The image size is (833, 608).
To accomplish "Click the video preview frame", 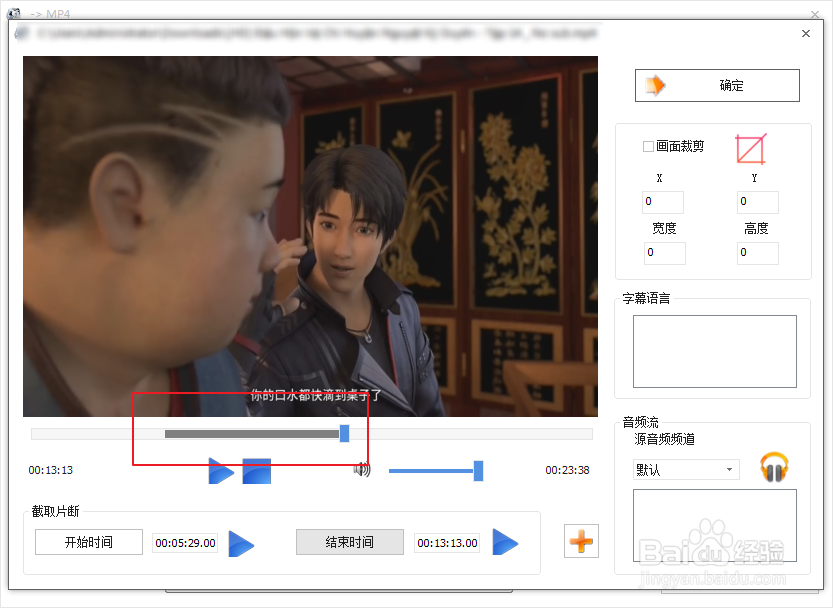I will 310,237.
